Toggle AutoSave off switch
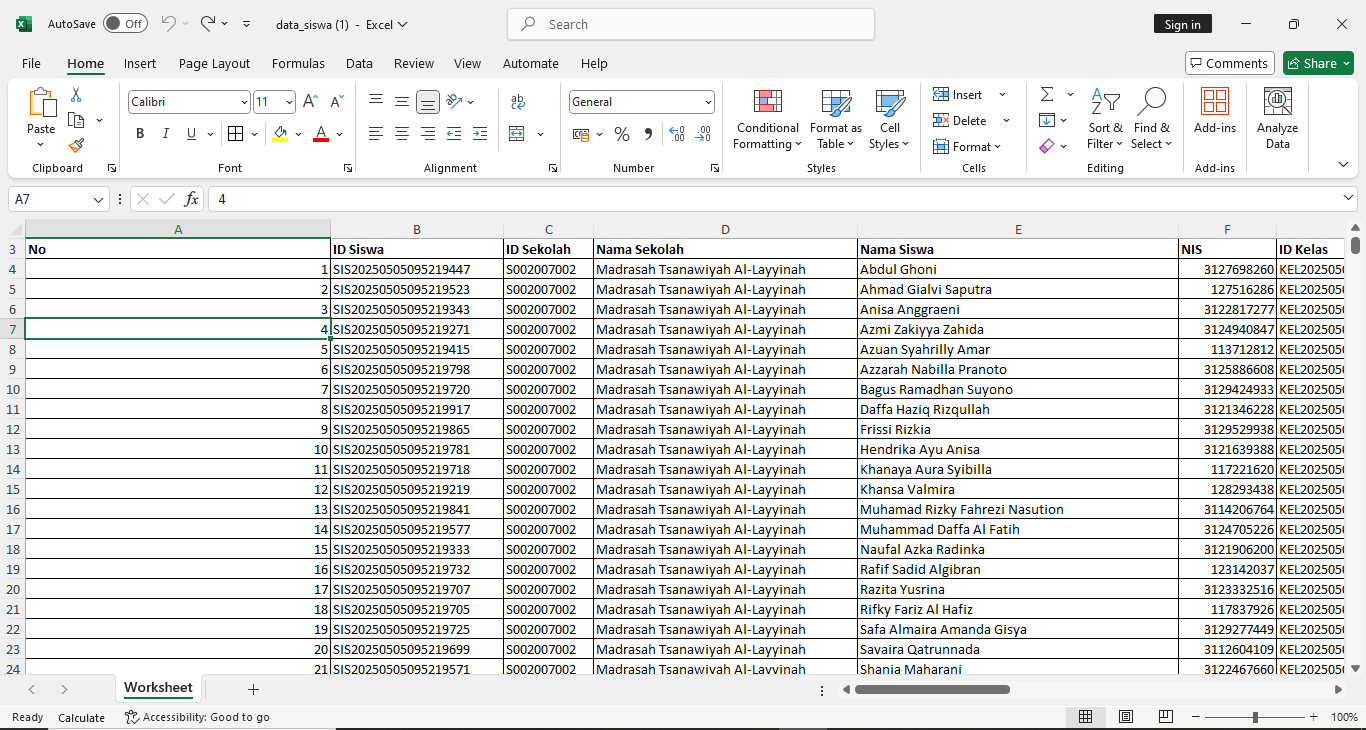Viewport: 1366px width, 730px height. [x=125, y=23]
